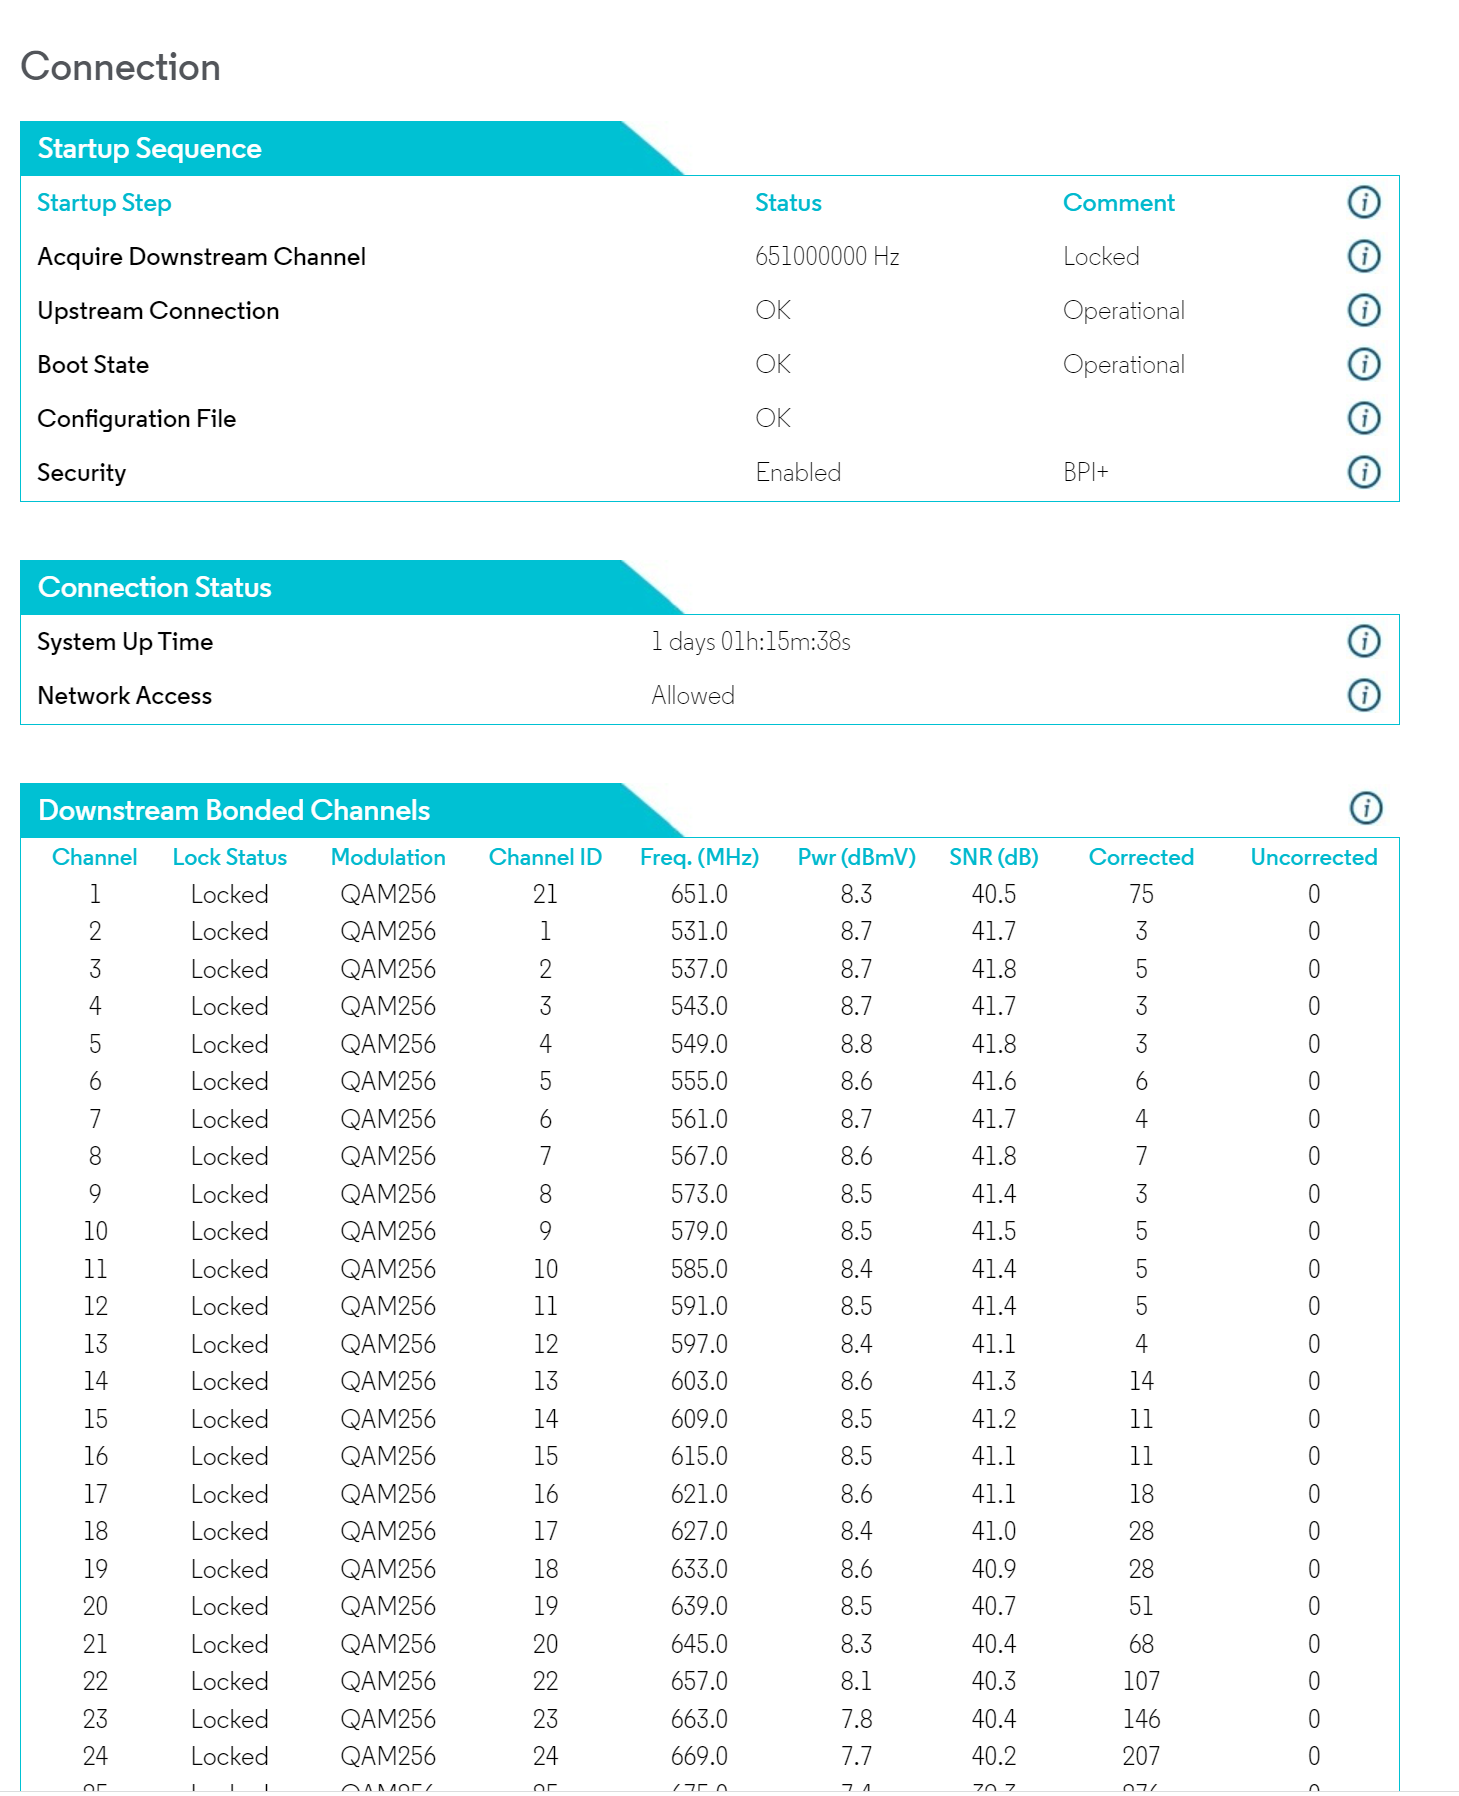Viewport: 1459px width, 1796px height.
Task: Click info icon beside Startup Step header
Action: [1363, 203]
